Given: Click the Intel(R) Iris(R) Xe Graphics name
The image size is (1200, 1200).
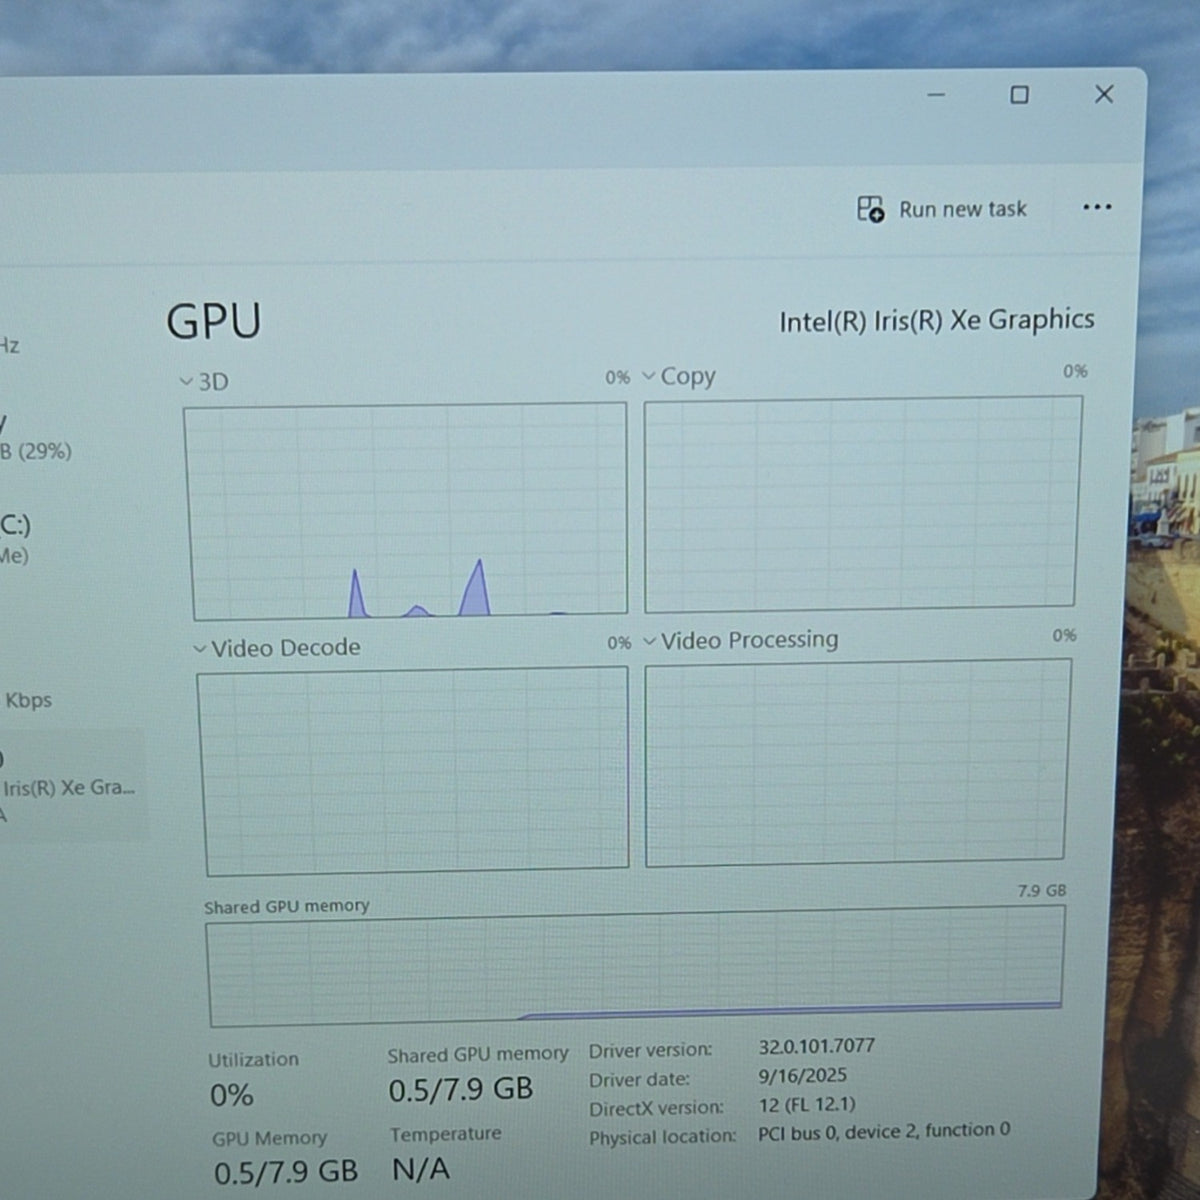Looking at the screenshot, I should (937, 321).
